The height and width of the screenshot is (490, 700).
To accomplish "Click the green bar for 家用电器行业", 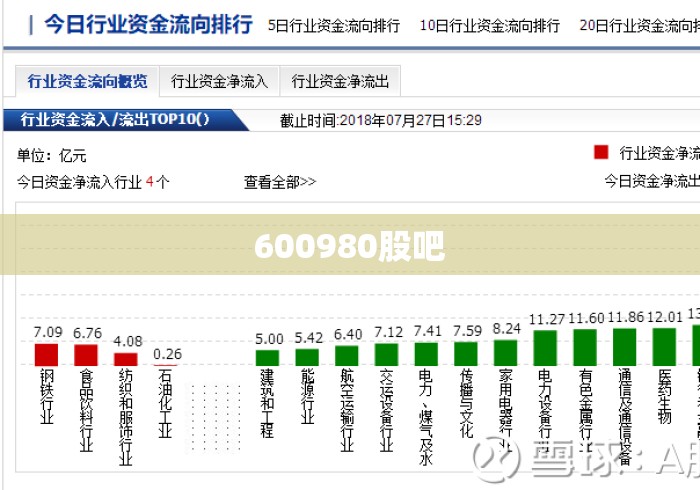I will point(505,353).
